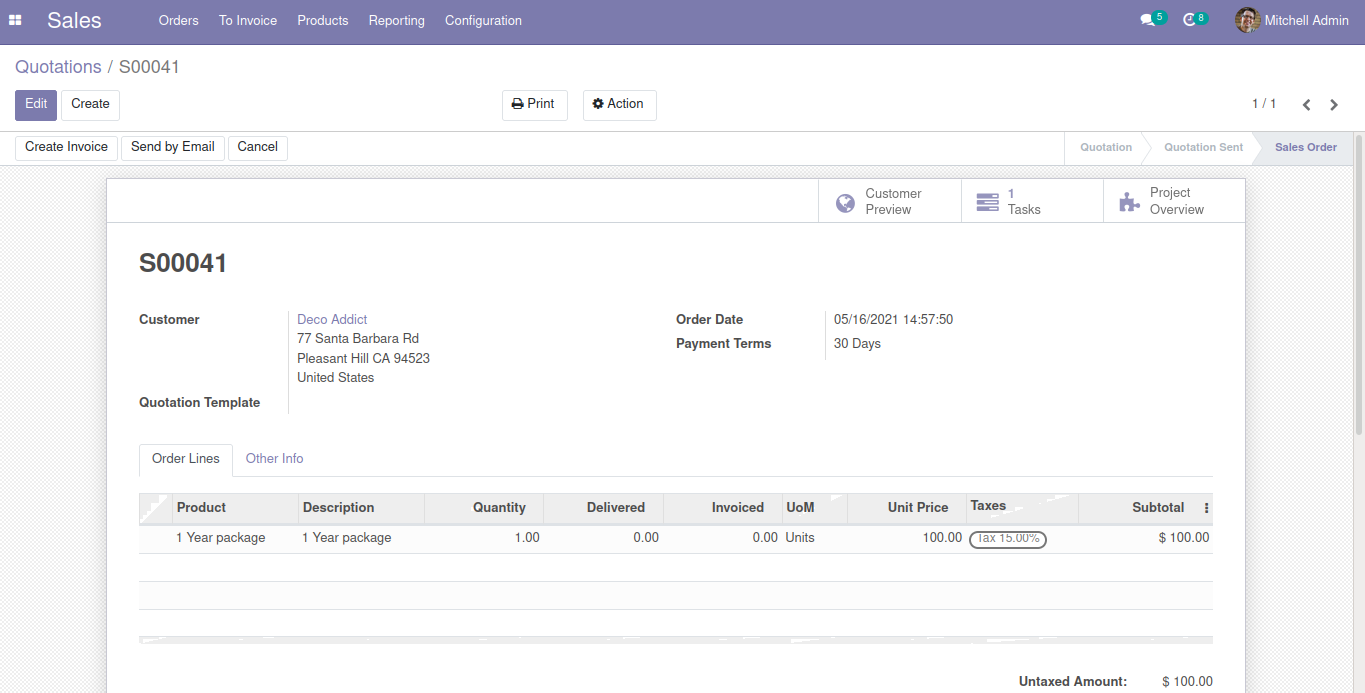Expand the Print dropdown
This screenshot has height=693, width=1365.
point(534,104)
